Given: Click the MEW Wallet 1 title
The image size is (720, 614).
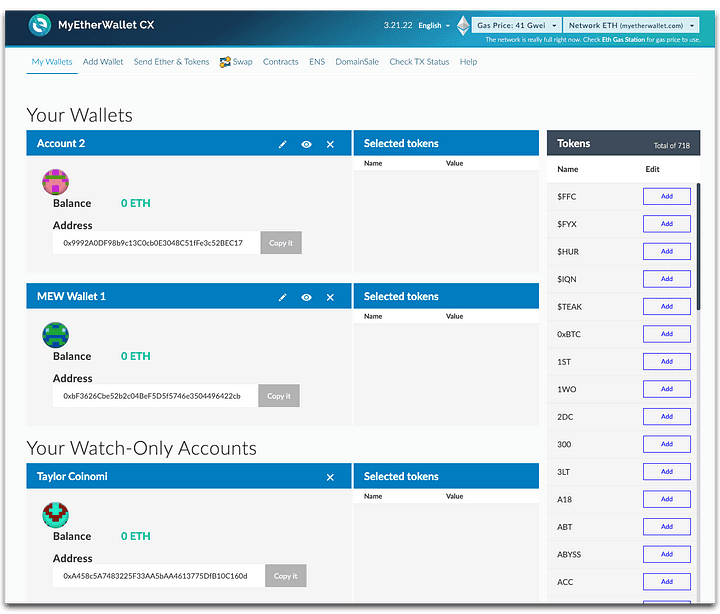Looking at the screenshot, I should (72, 297).
